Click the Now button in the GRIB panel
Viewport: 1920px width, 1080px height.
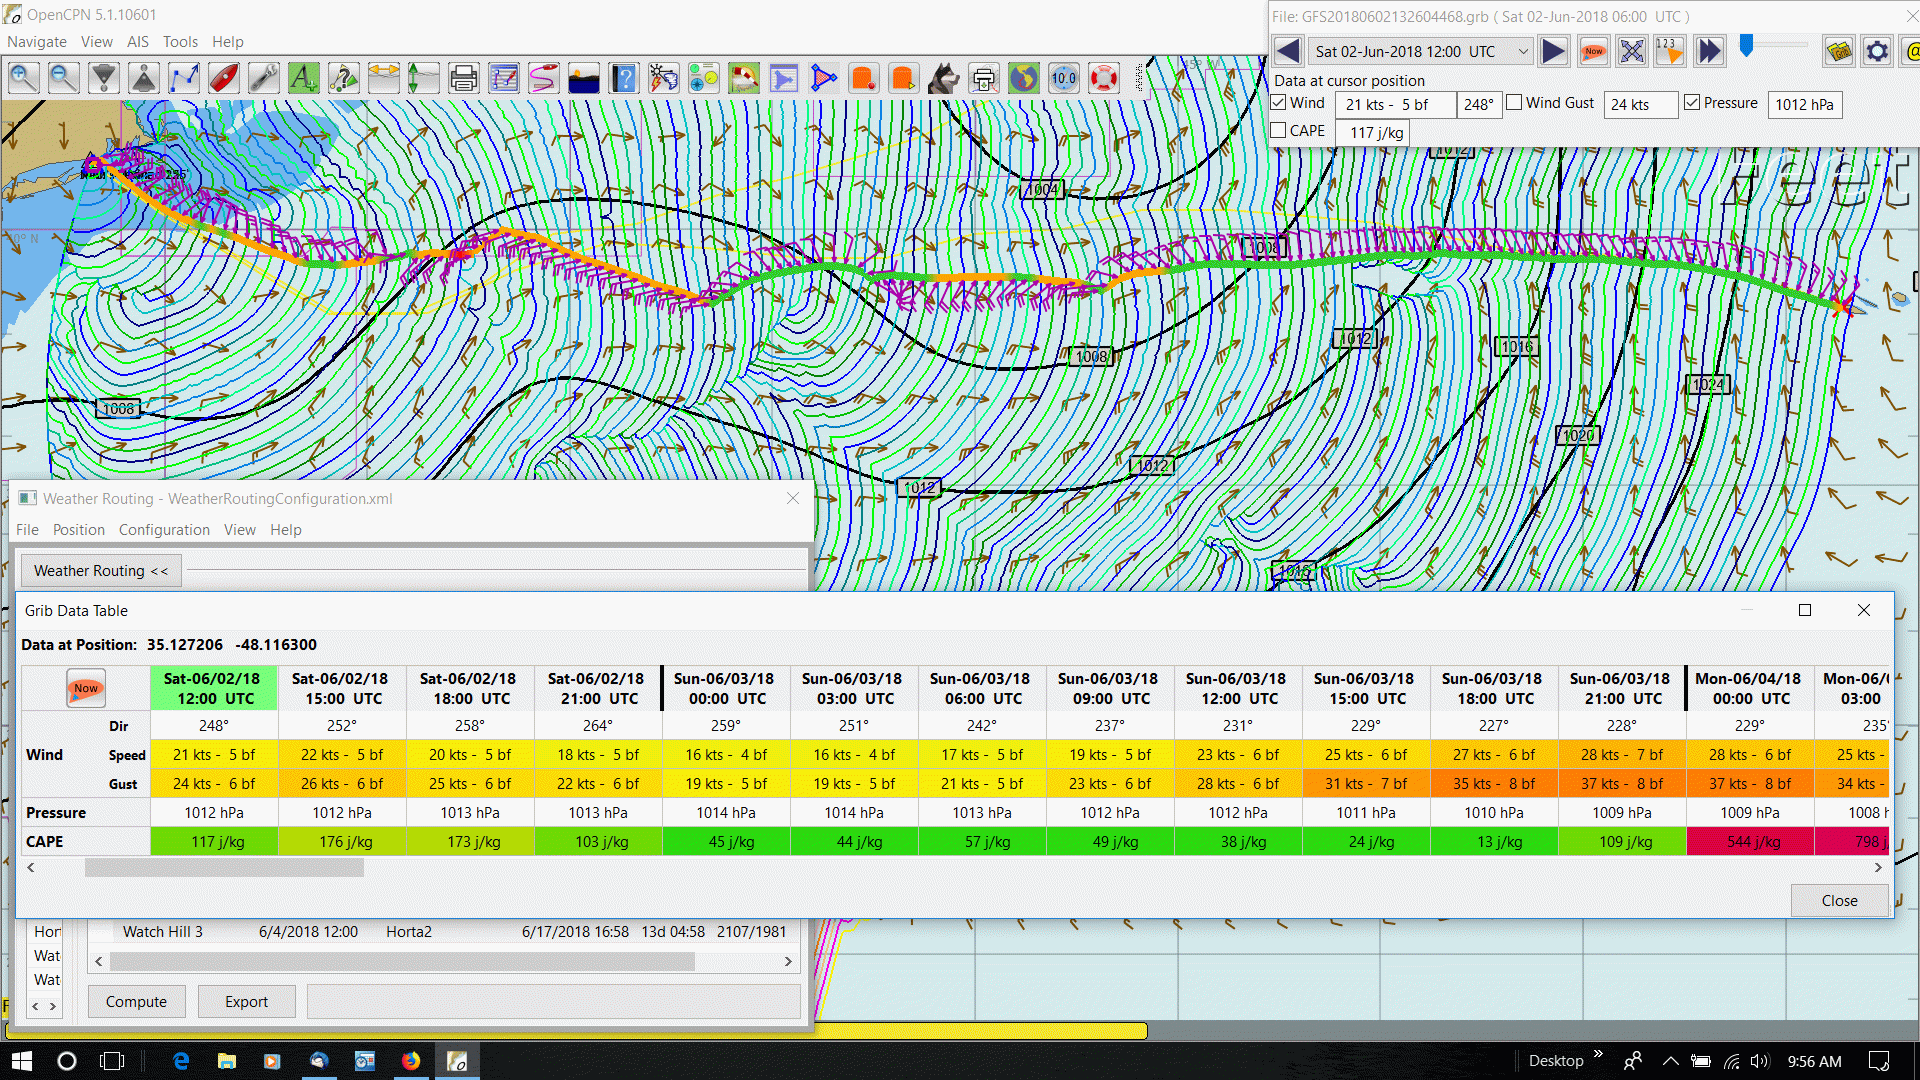1593,51
